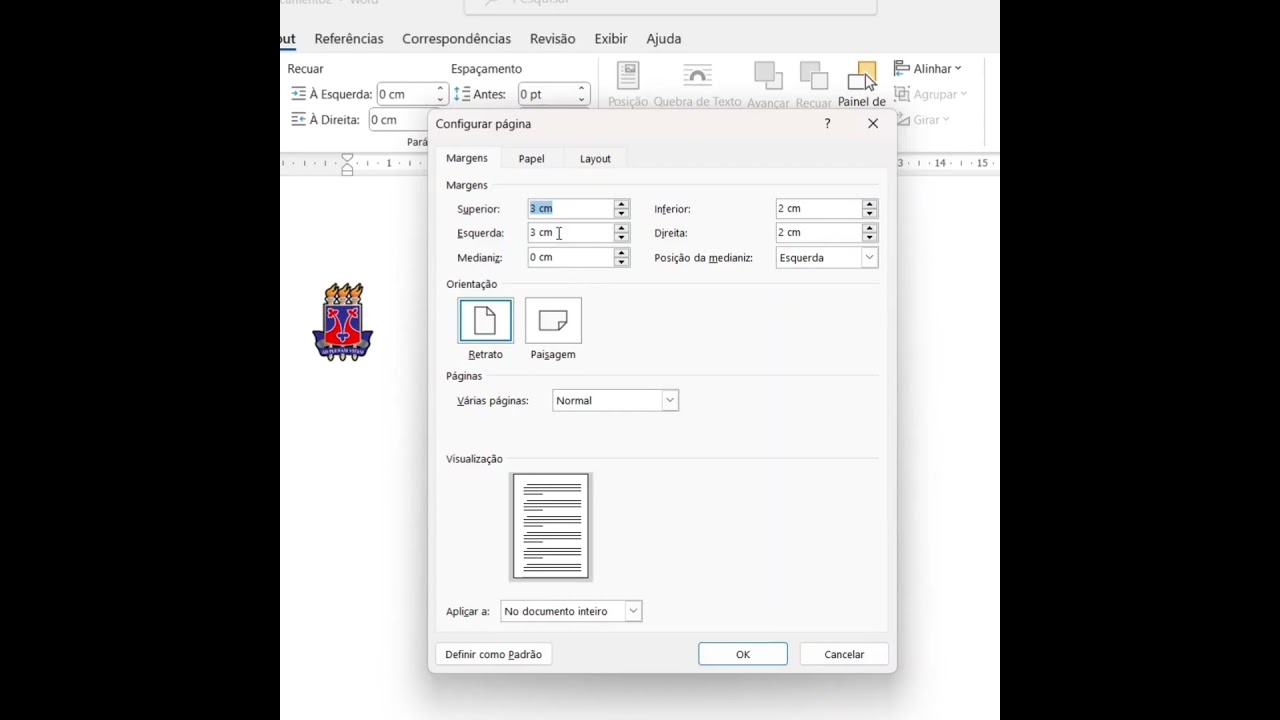Select the Paisagem orientation icon
1280x720 pixels.
point(553,321)
